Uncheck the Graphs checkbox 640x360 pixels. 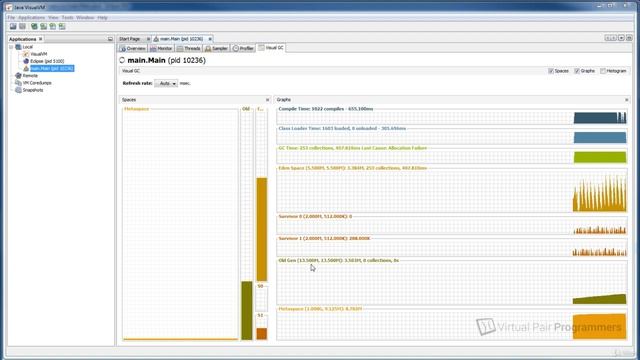click(x=577, y=71)
